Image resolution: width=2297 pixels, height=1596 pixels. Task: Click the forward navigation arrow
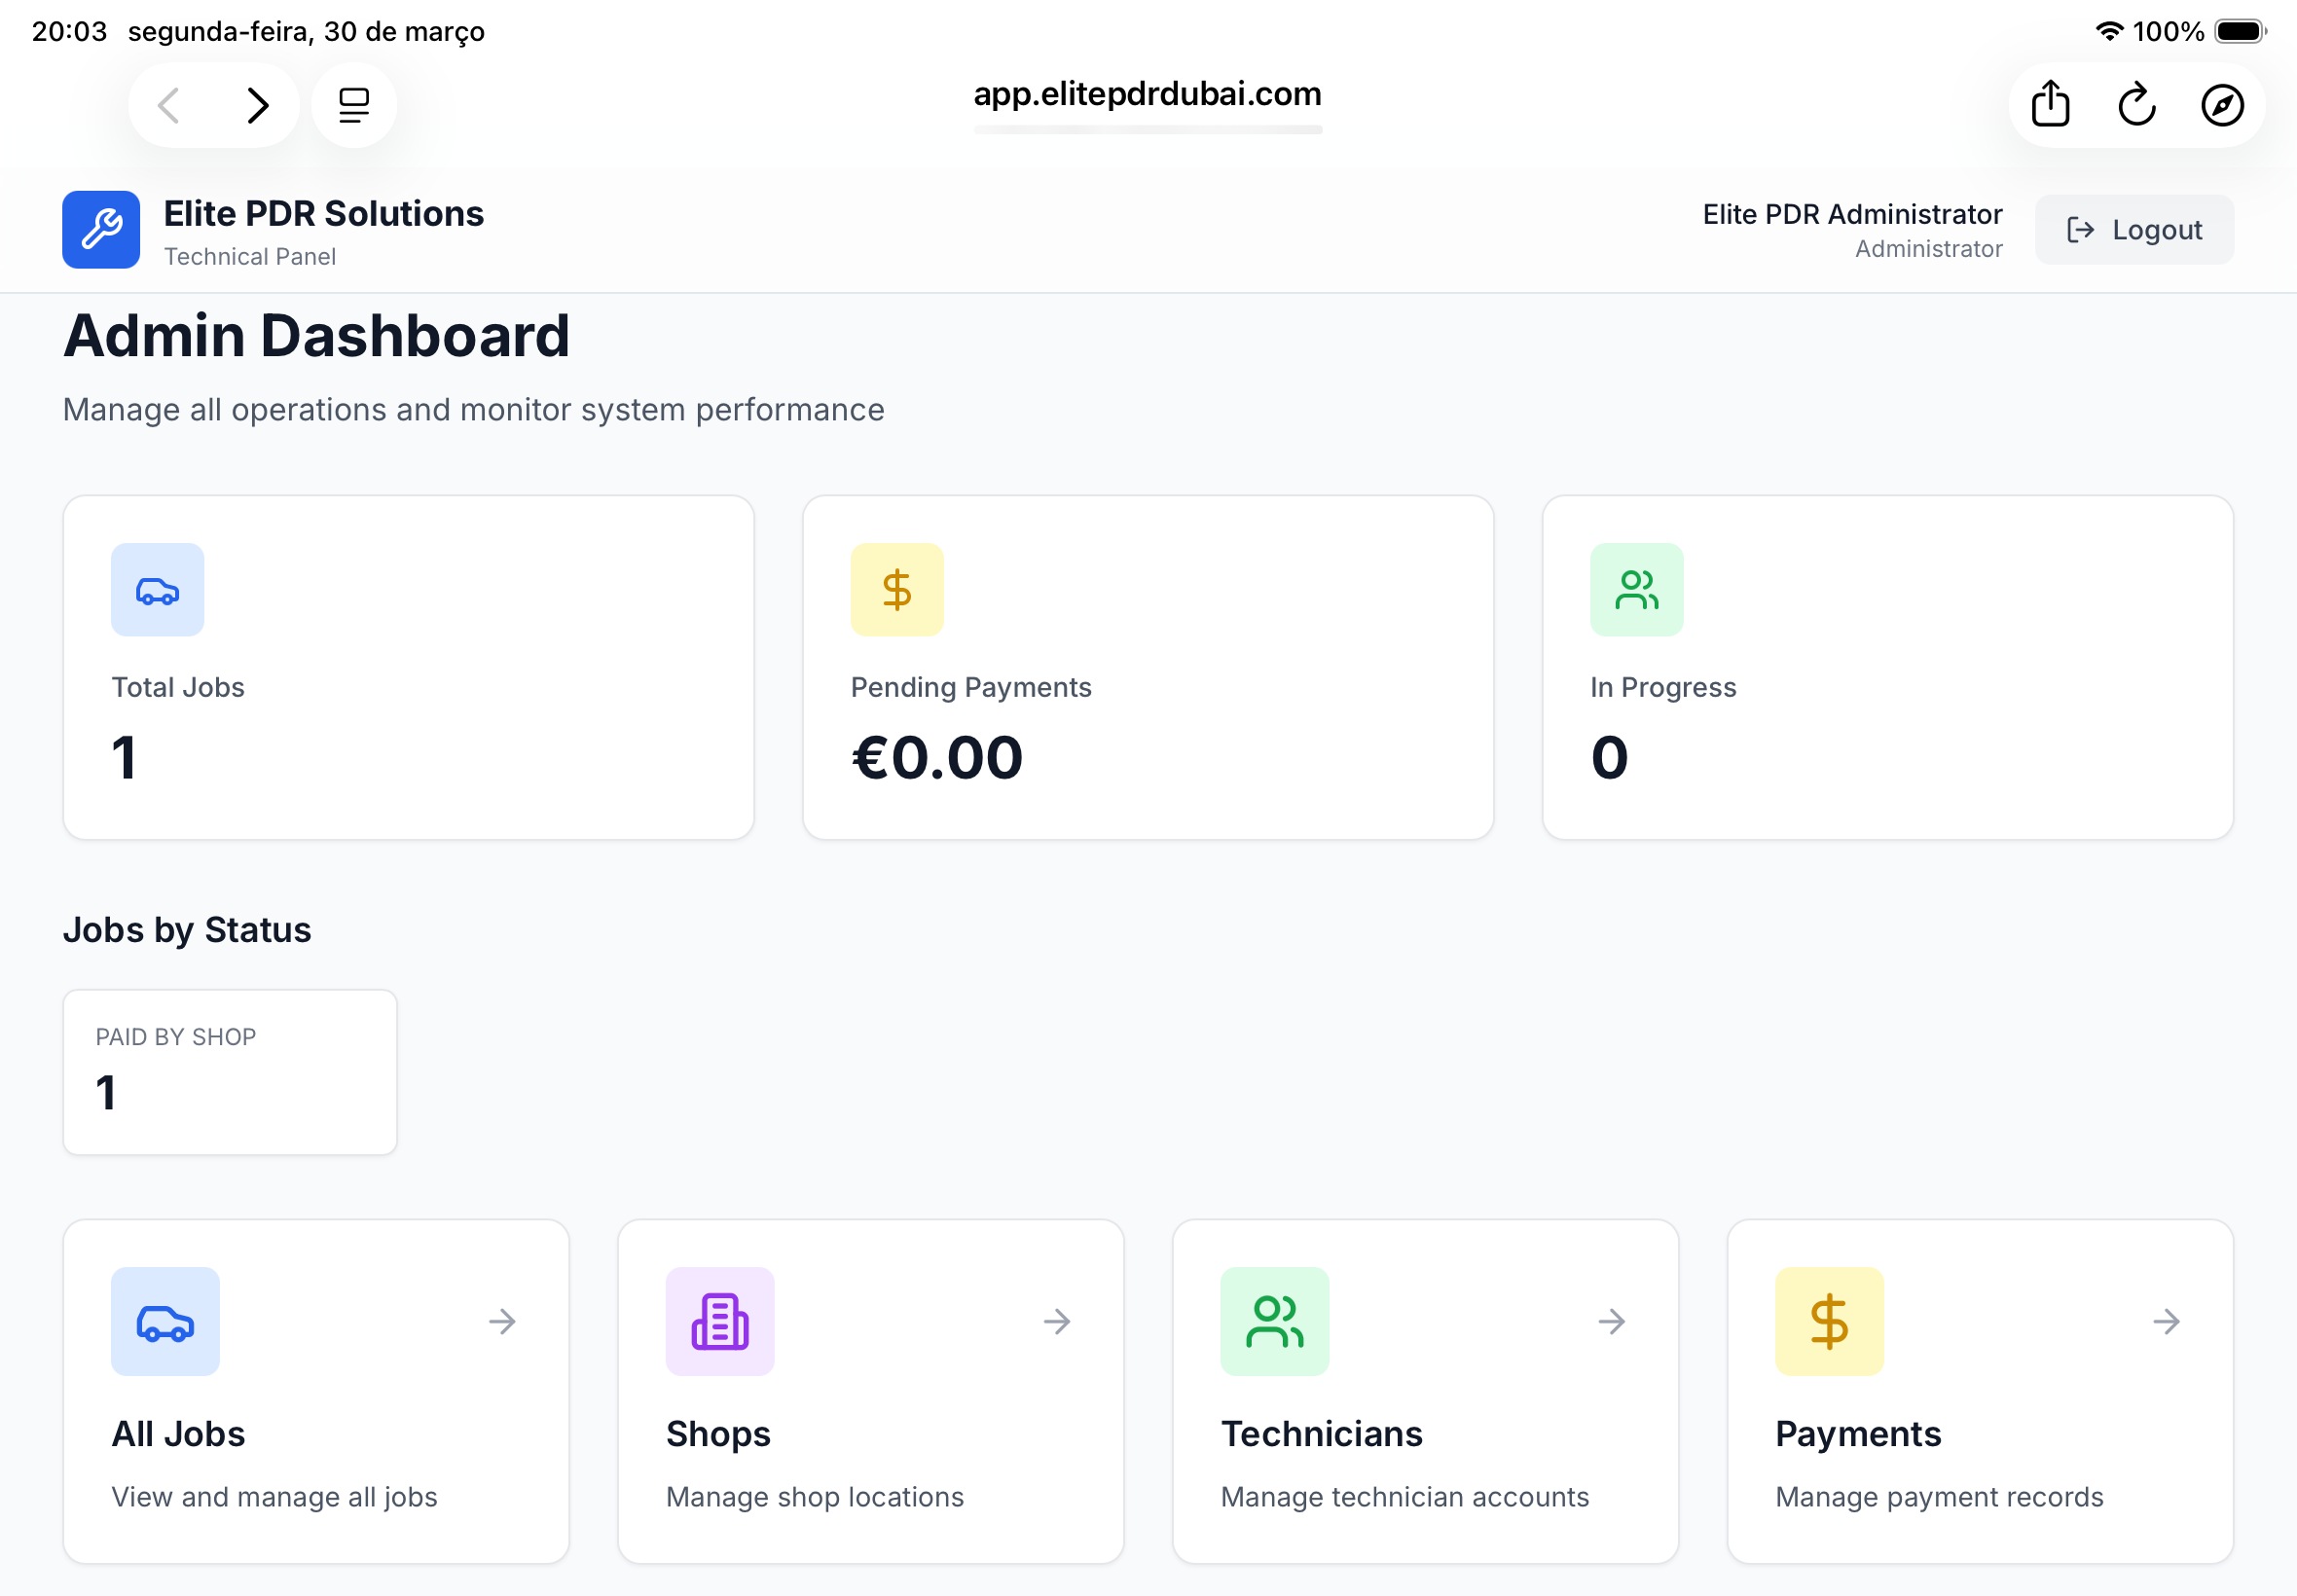(x=259, y=104)
